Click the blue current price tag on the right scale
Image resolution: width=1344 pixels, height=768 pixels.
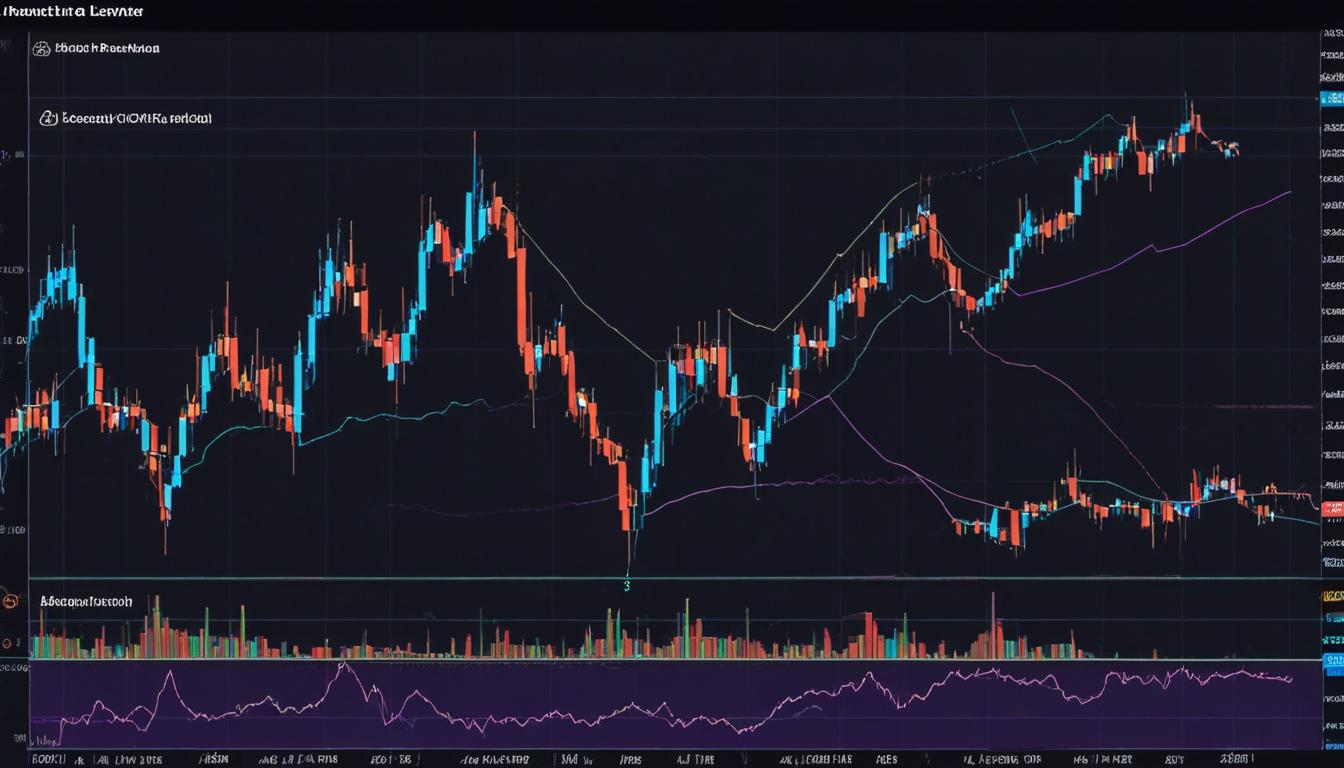[1333, 98]
